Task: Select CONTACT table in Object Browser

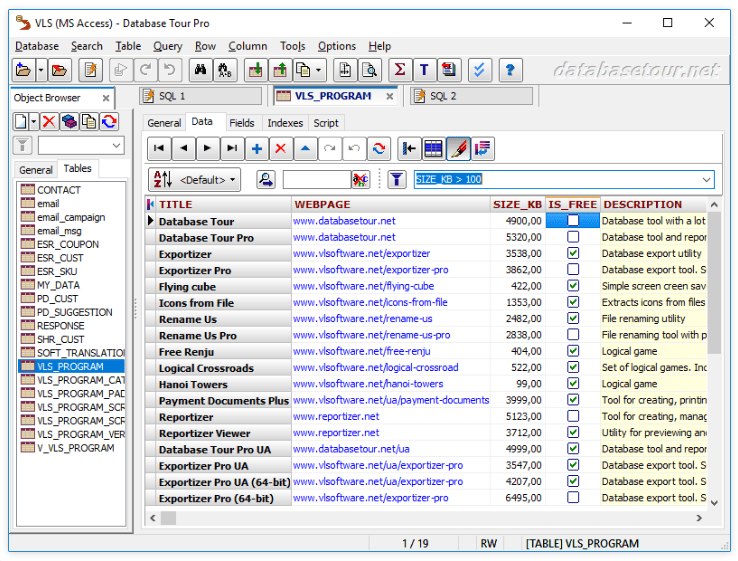Action: tap(59, 190)
